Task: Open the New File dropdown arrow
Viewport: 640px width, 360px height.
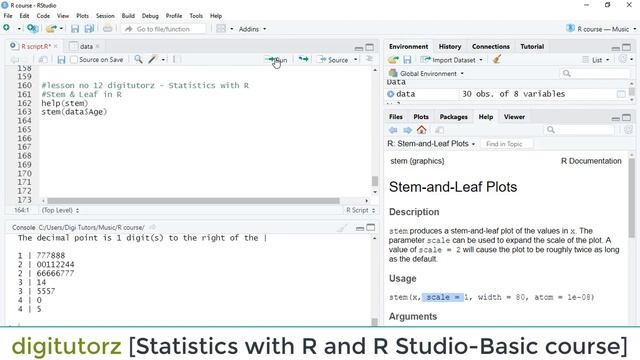Action: click(x=19, y=29)
